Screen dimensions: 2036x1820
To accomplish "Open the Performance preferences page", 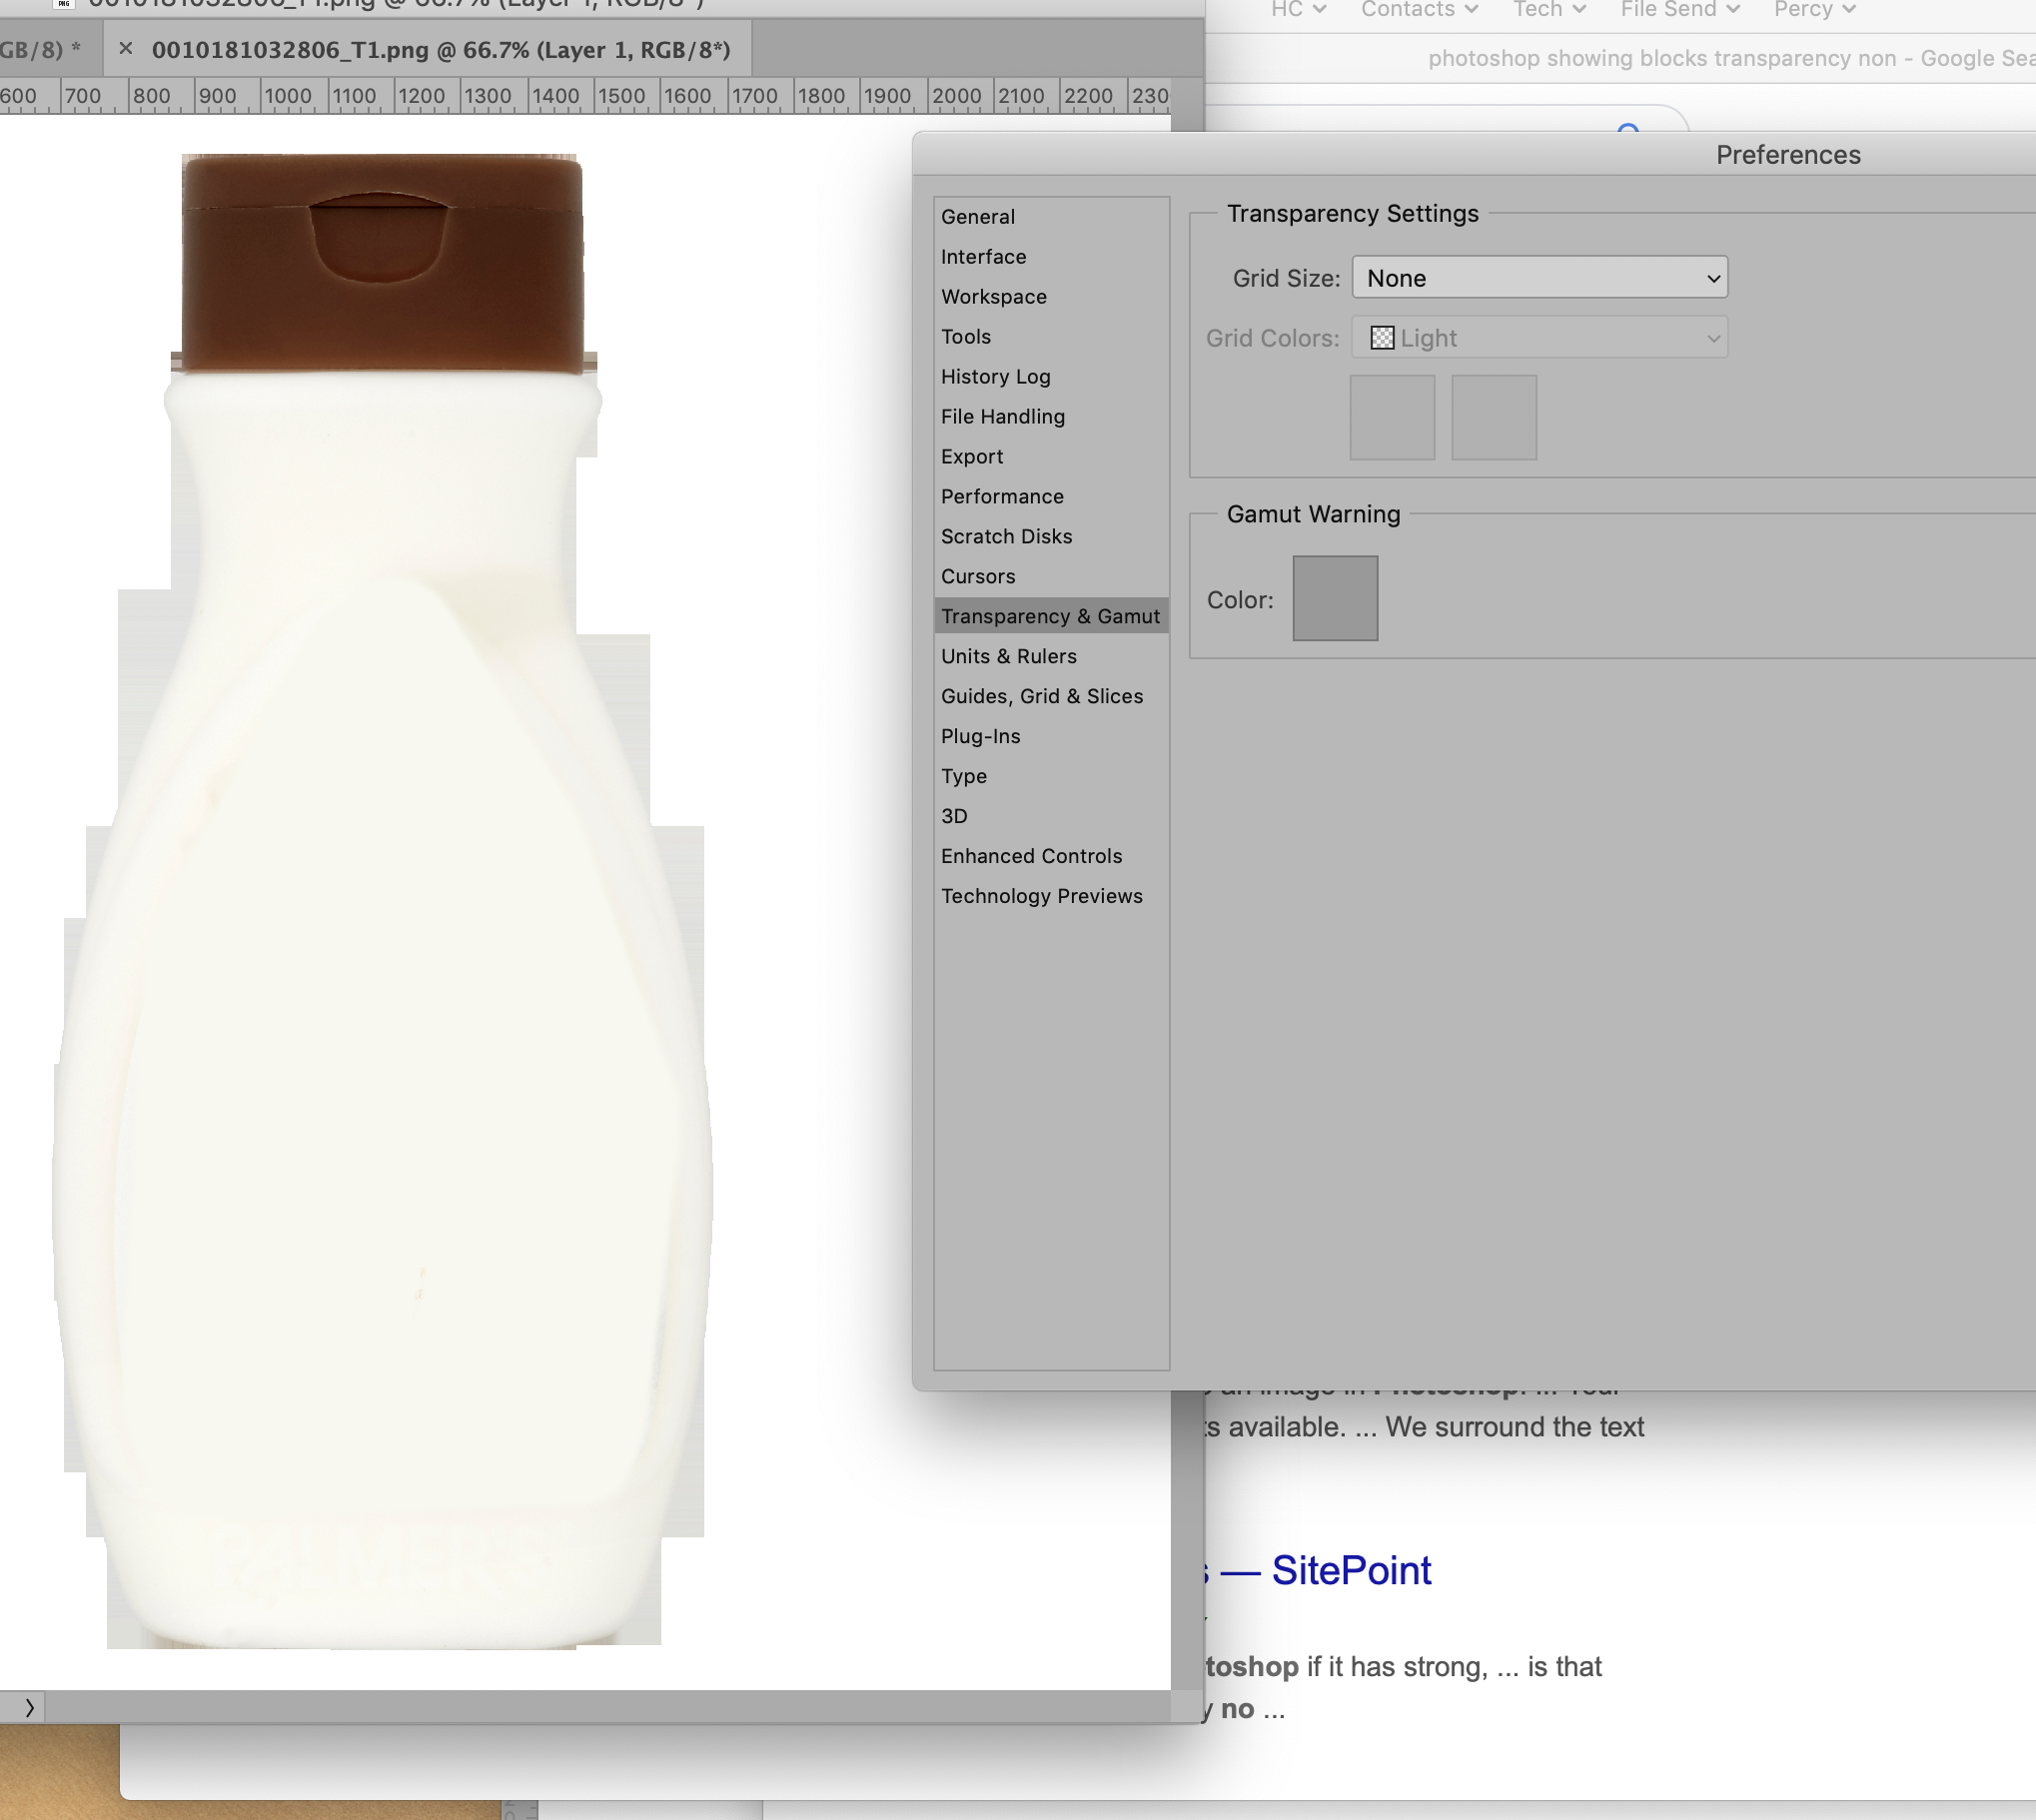I will click(x=1001, y=496).
